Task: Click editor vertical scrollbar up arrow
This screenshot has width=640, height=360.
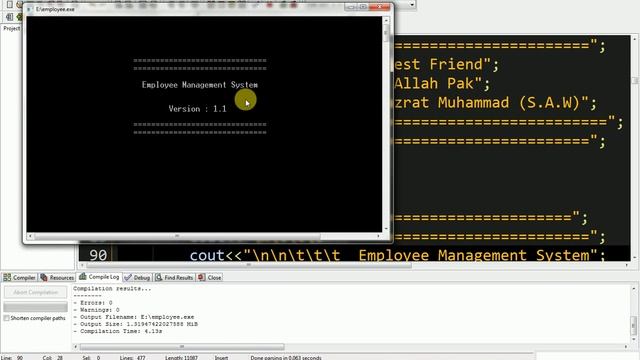Action: [635, 39]
